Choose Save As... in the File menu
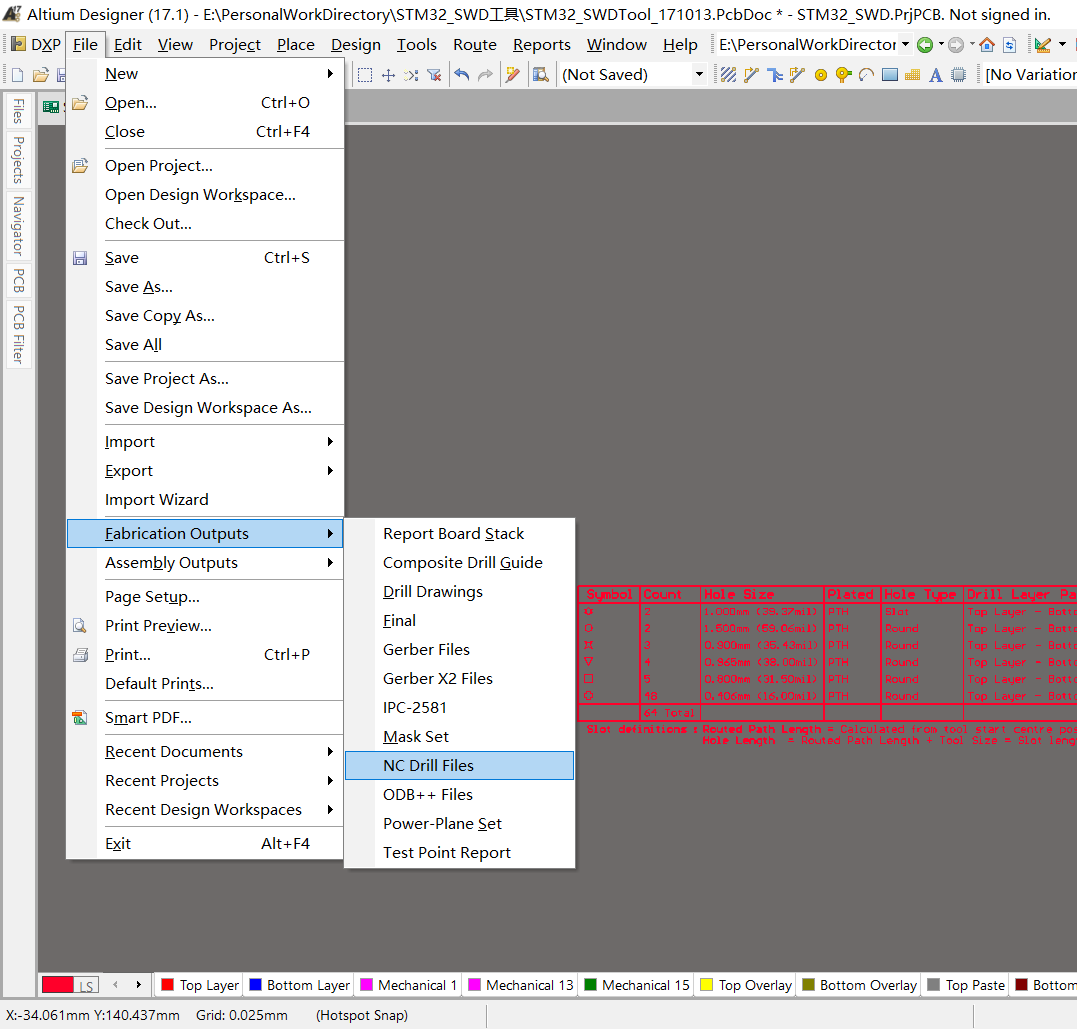1077x1029 pixels. pos(205,287)
